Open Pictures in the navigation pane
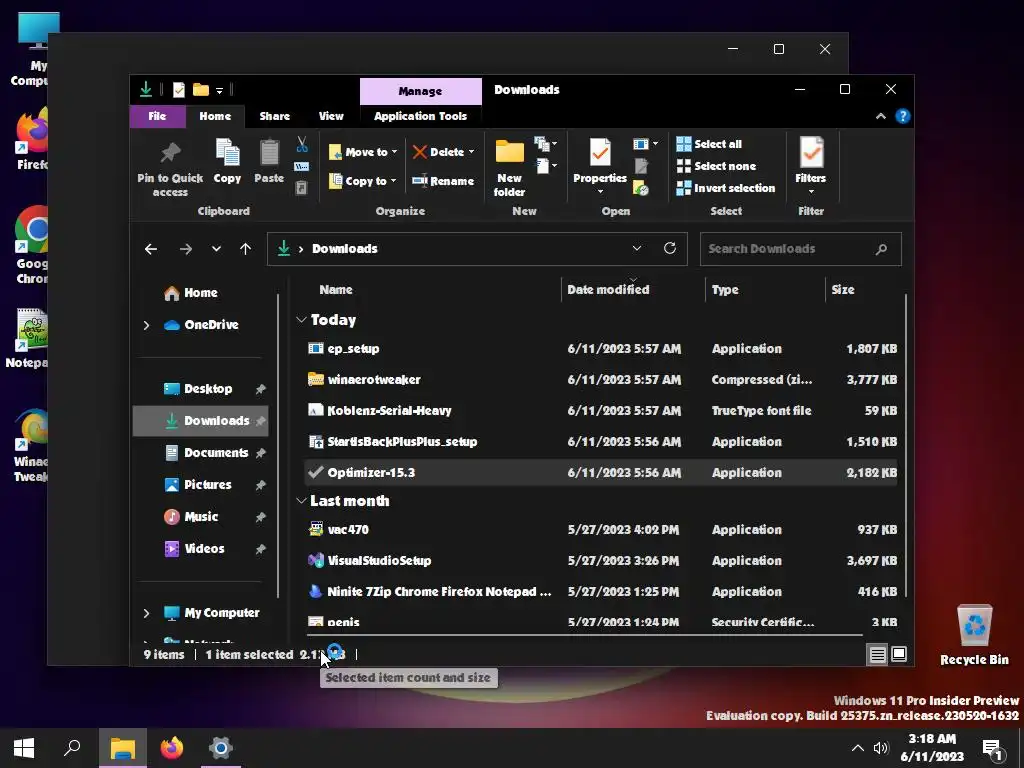Viewport: 1024px width, 768px height. coord(199,485)
